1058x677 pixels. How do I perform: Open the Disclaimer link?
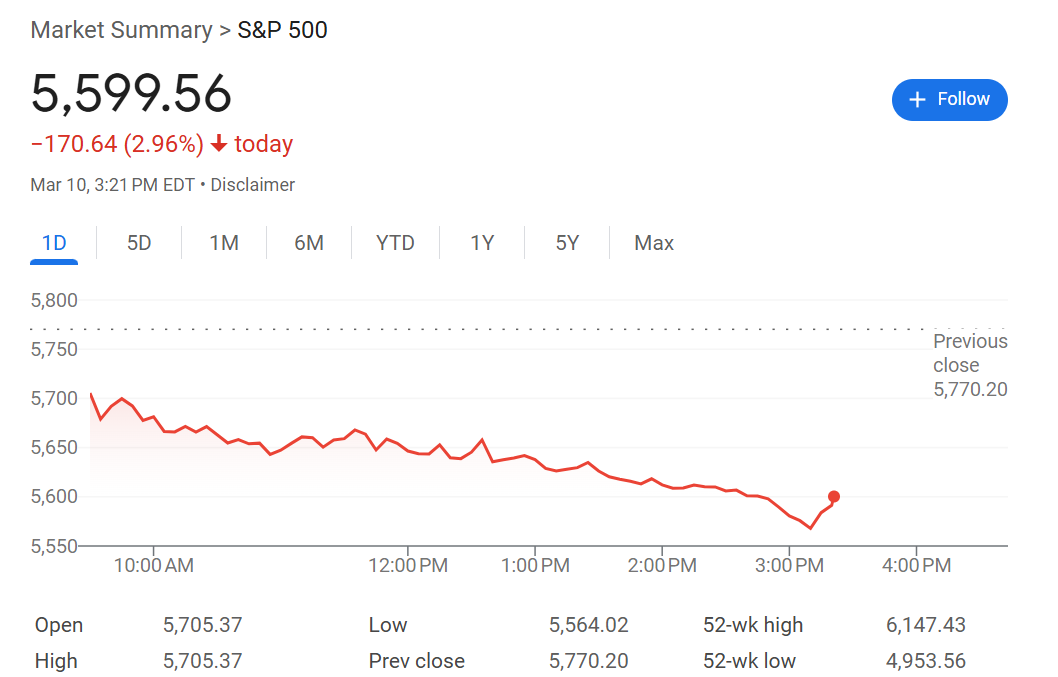tap(252, 185)
